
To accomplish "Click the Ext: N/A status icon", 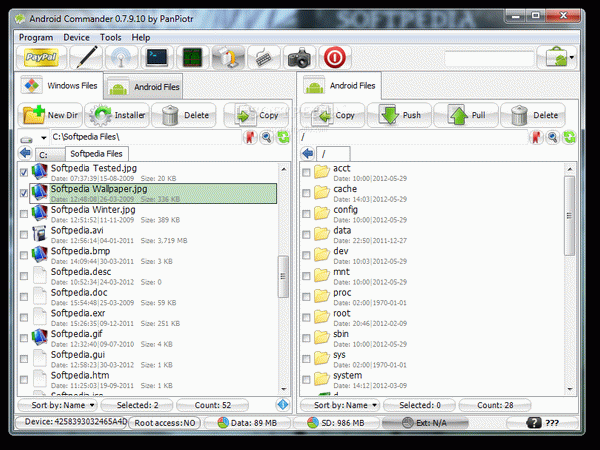I will pyautogui.click(x=408, y=423).
